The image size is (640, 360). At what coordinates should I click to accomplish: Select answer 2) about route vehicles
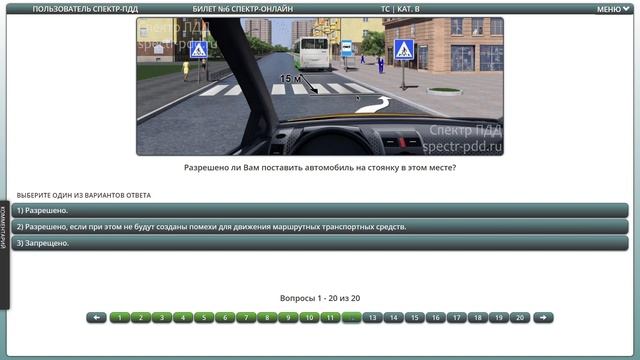320,227
